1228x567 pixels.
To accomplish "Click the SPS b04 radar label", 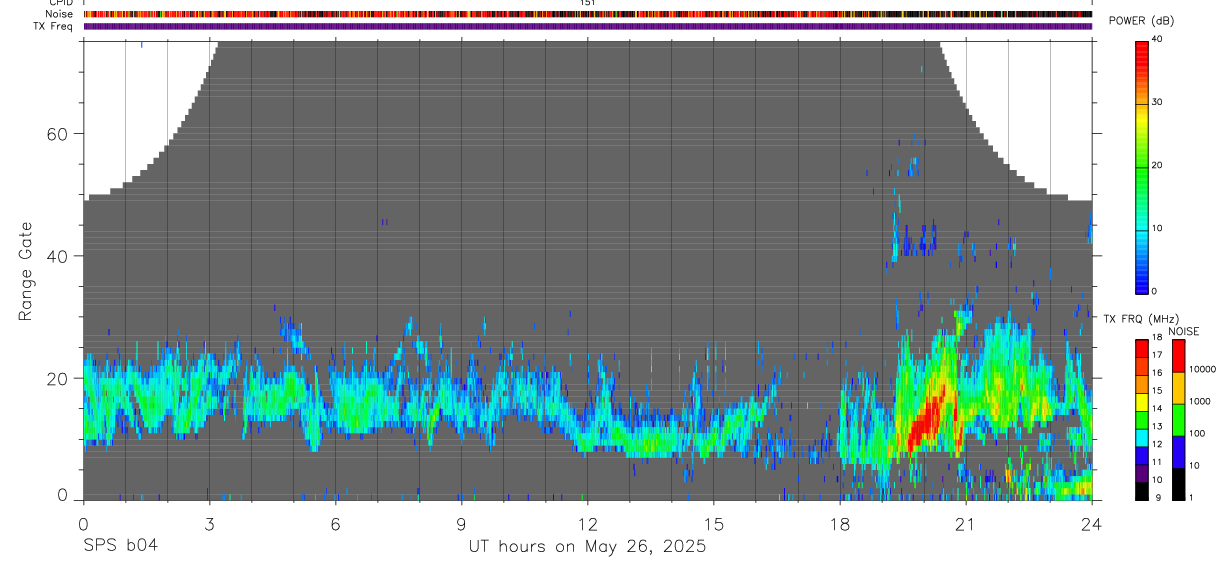I will (x=120, y=546).
